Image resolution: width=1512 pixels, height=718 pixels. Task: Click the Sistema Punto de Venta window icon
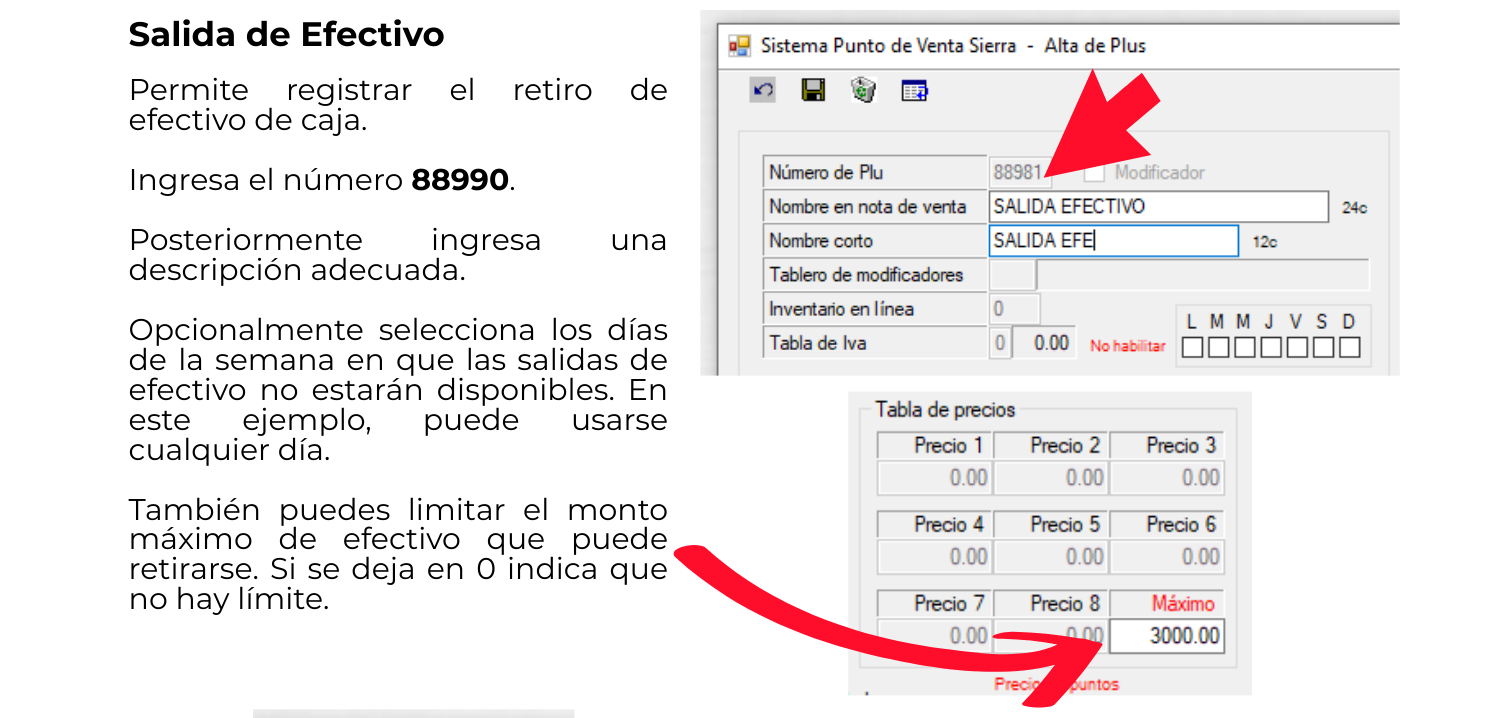tap(740, 46)
